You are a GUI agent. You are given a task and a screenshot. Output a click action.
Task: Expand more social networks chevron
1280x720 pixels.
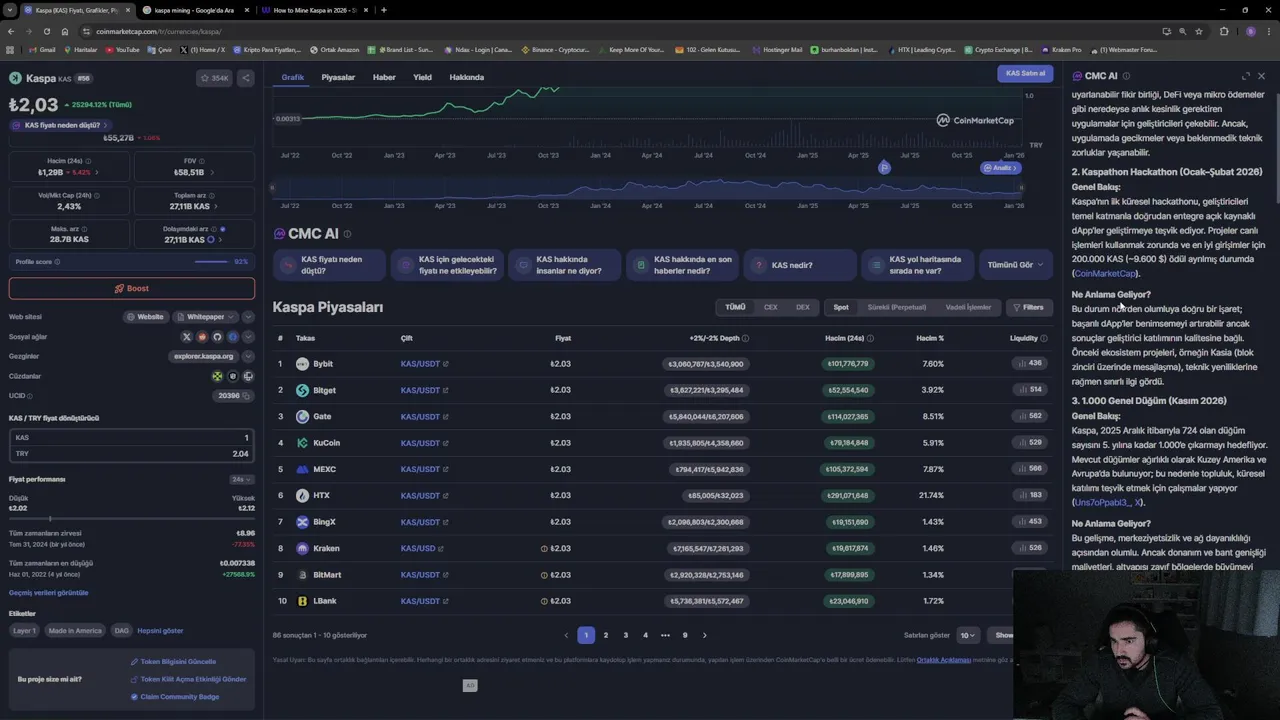pos(248,337)
